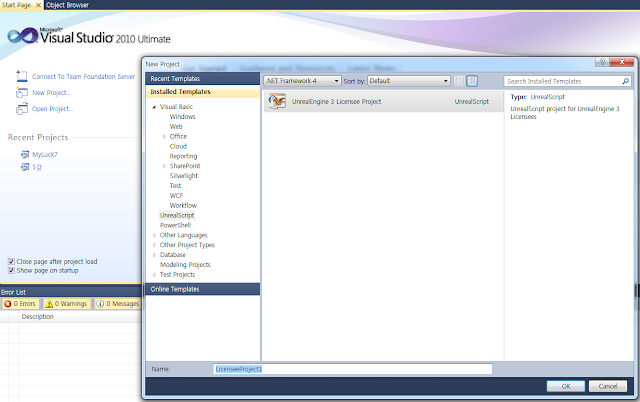This screenshot has height=402, width=640.
Task: Select PowerShell template category
Action: coord(176,225)
